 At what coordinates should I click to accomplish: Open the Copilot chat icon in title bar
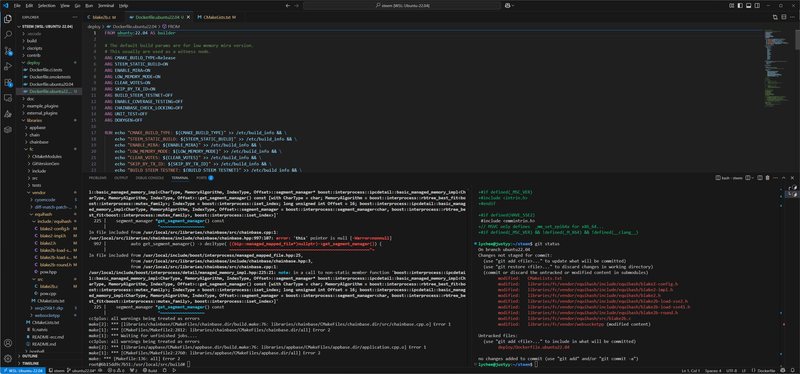pos(509,5)
